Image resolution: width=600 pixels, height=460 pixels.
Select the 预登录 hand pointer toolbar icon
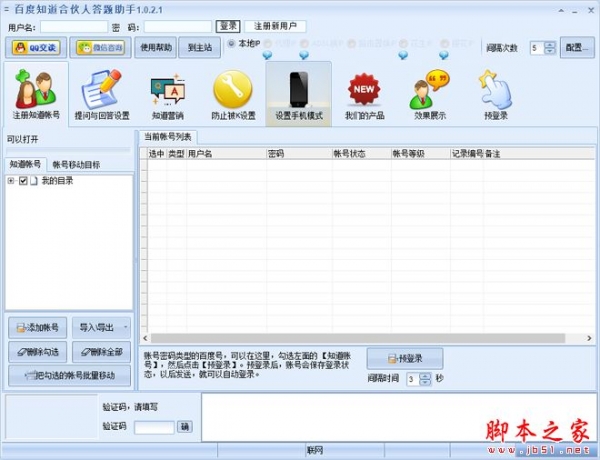[x=496, y=94]
